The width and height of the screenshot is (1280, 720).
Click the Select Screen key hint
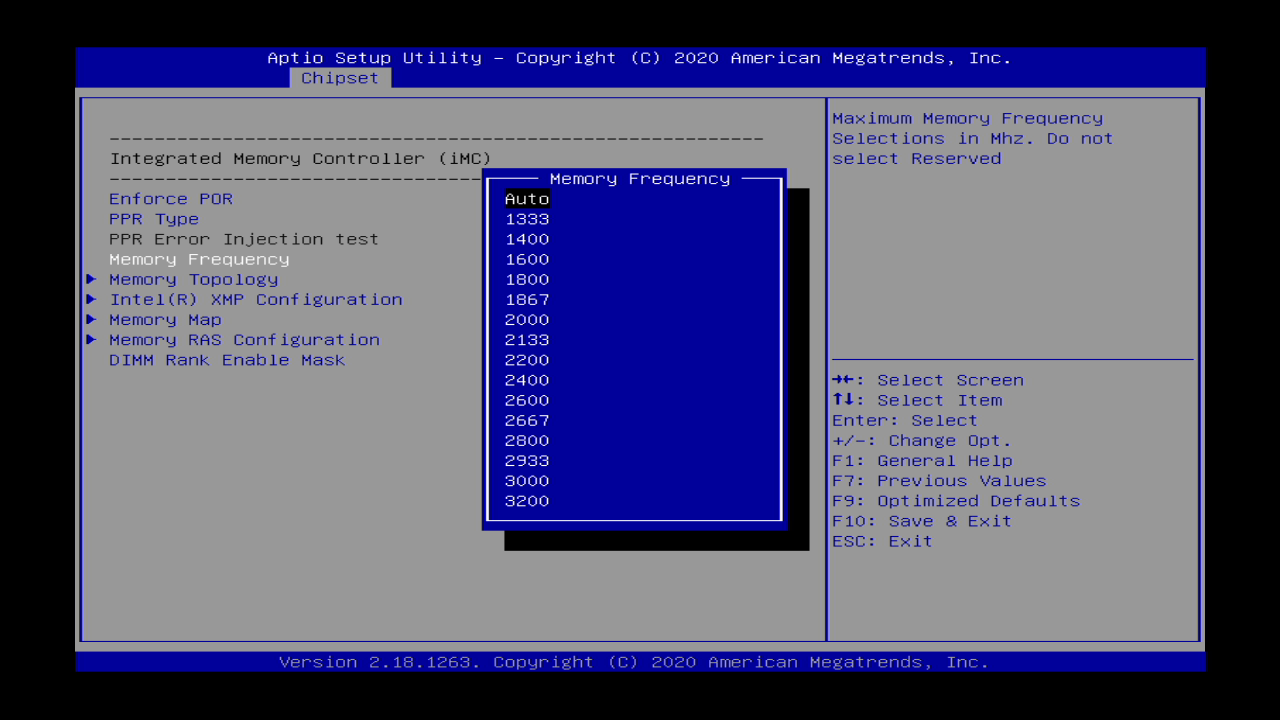tap(928, 380)
